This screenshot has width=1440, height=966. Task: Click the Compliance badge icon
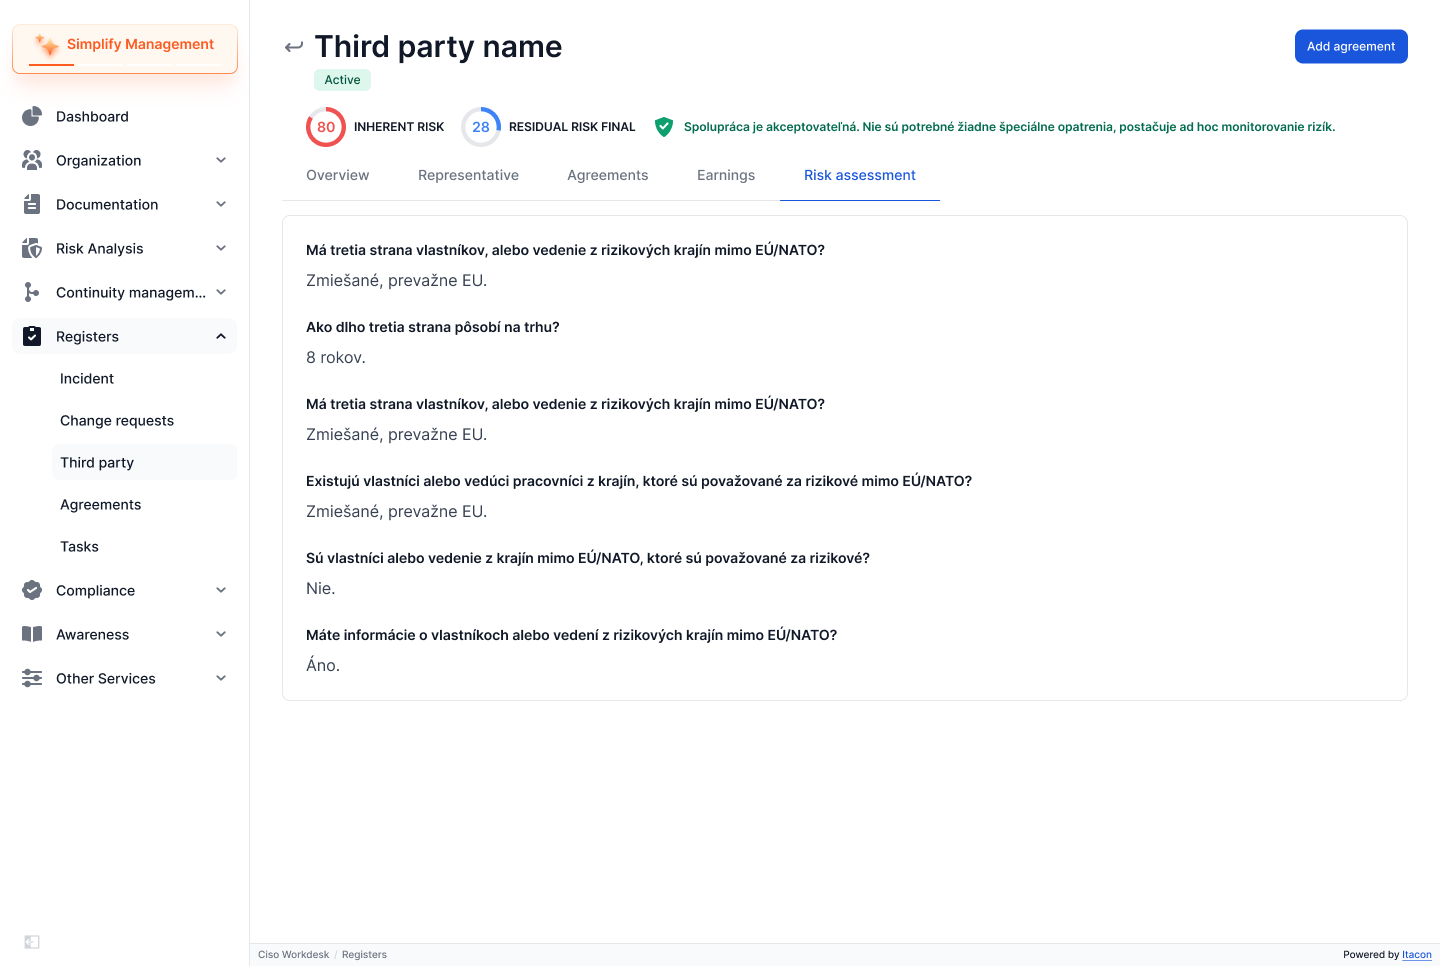pyautogui.click(x=32, y=590)
